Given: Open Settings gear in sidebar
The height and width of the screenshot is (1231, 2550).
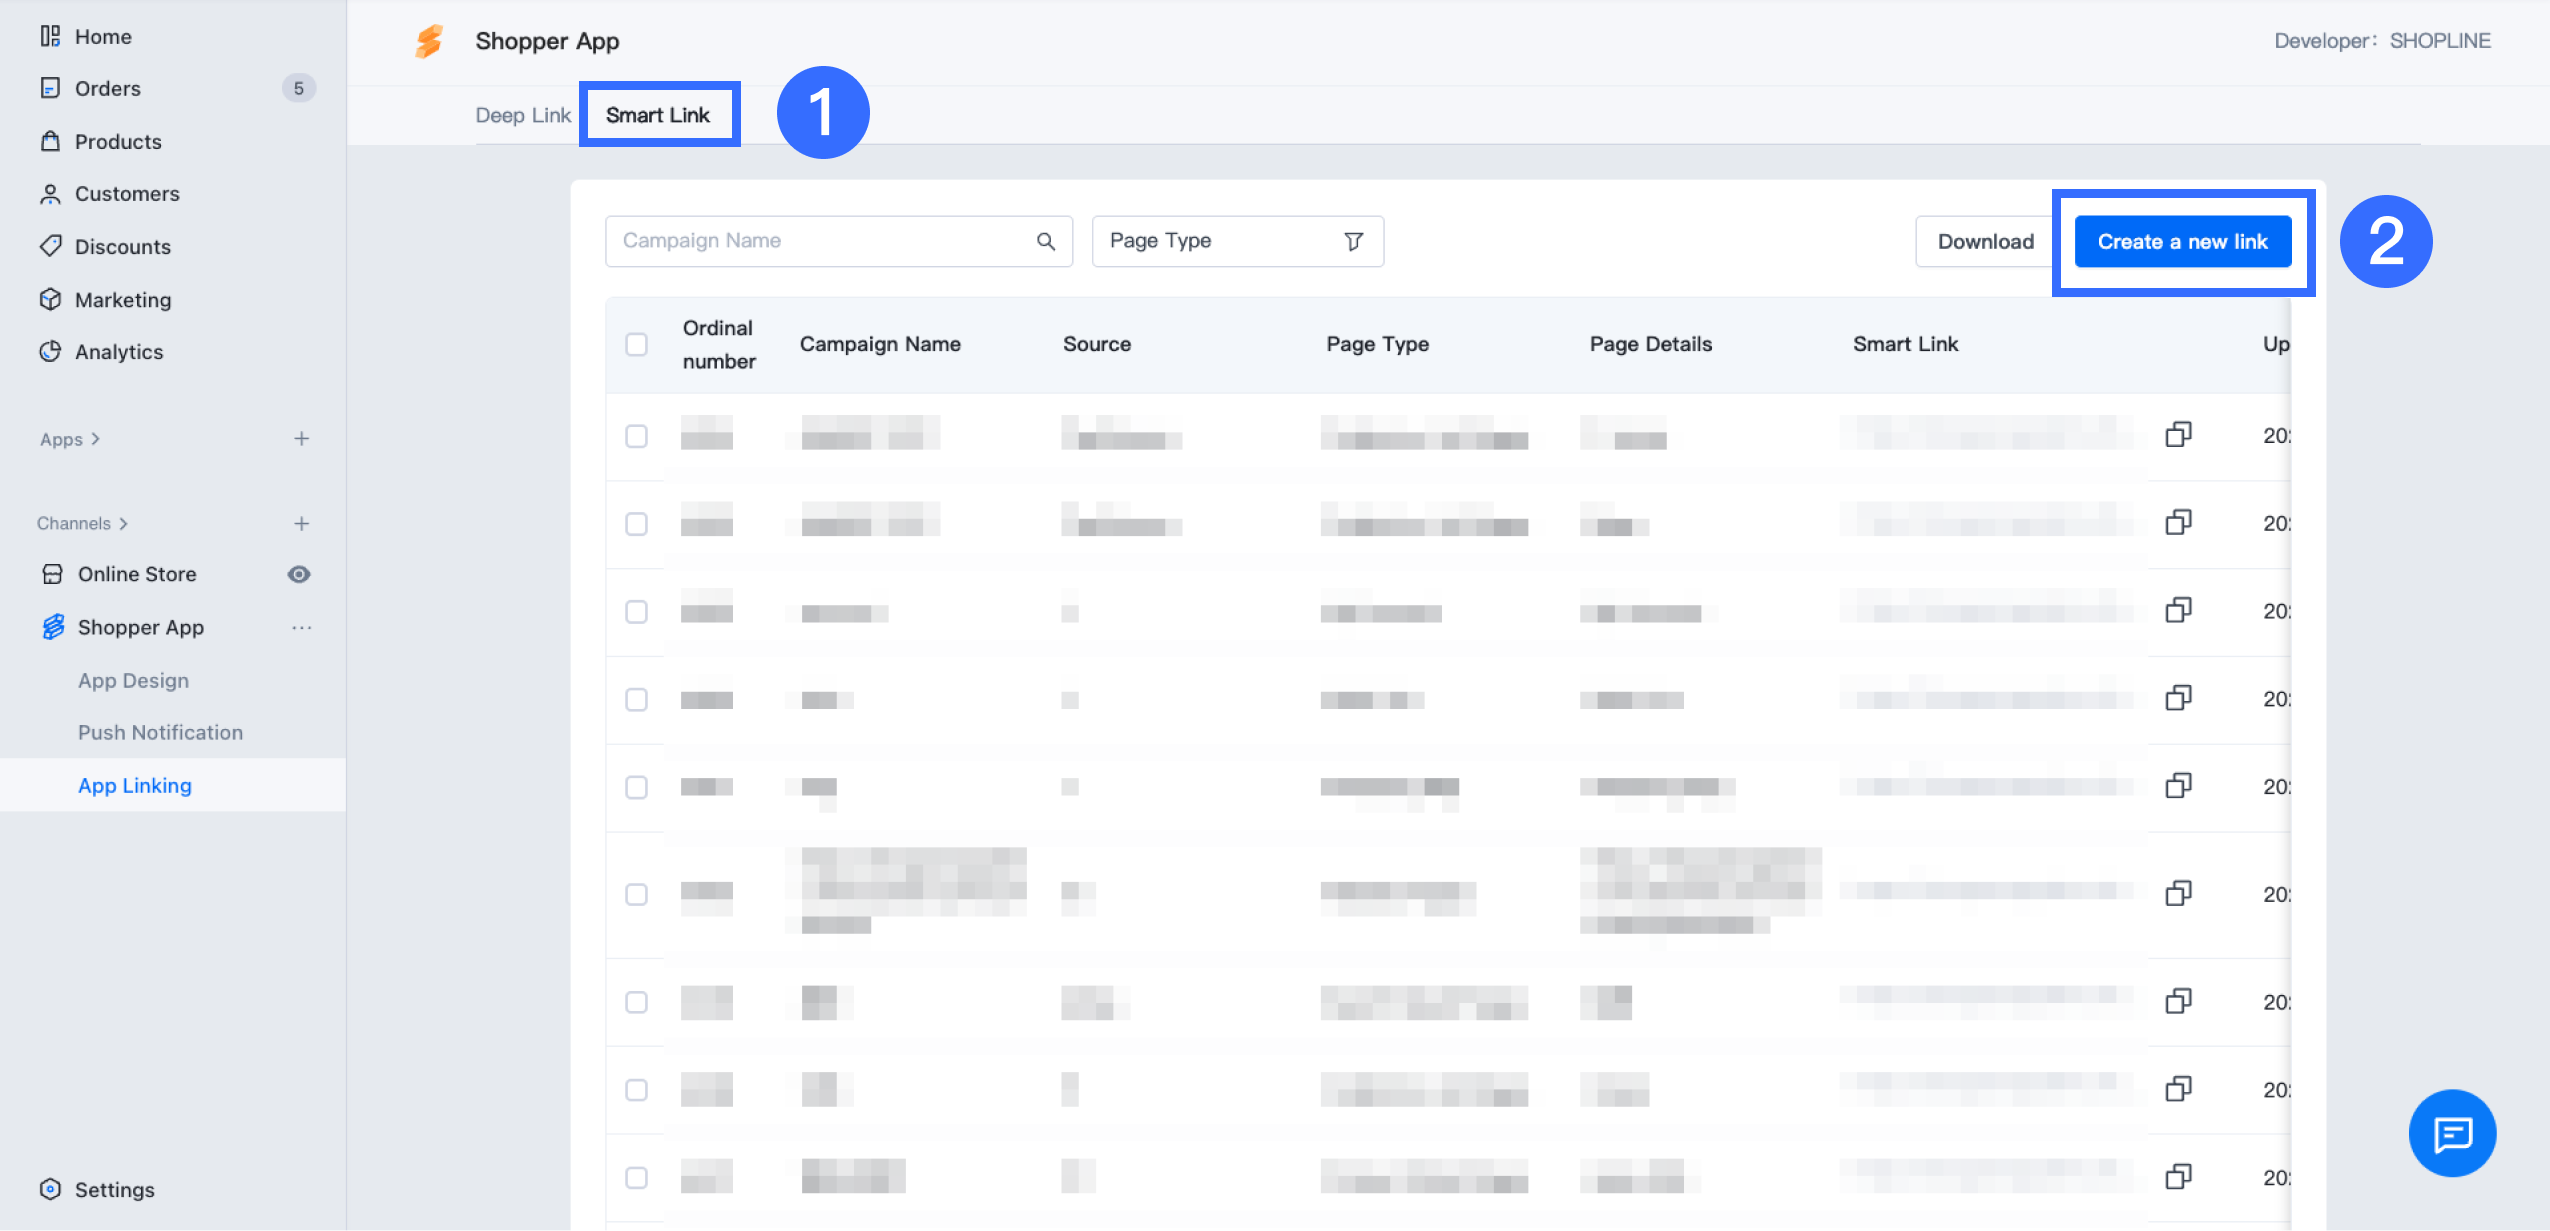Looking at the screenshot, I should pyautogui.click(x=50, y=1189).
